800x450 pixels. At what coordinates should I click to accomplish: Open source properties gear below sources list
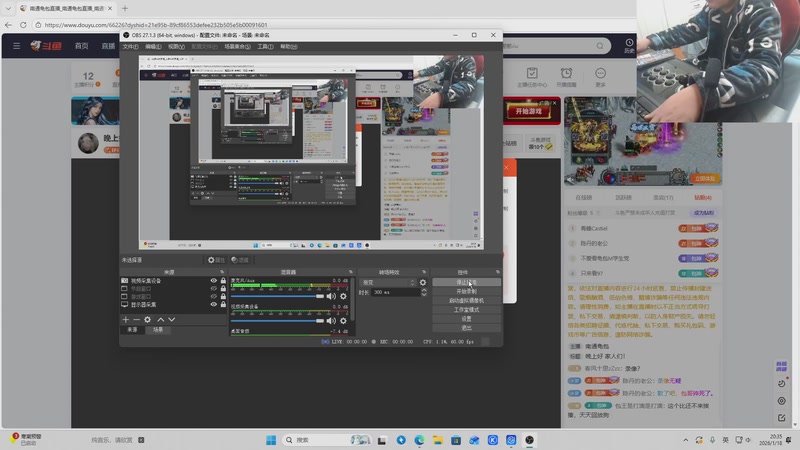(147, 319)
